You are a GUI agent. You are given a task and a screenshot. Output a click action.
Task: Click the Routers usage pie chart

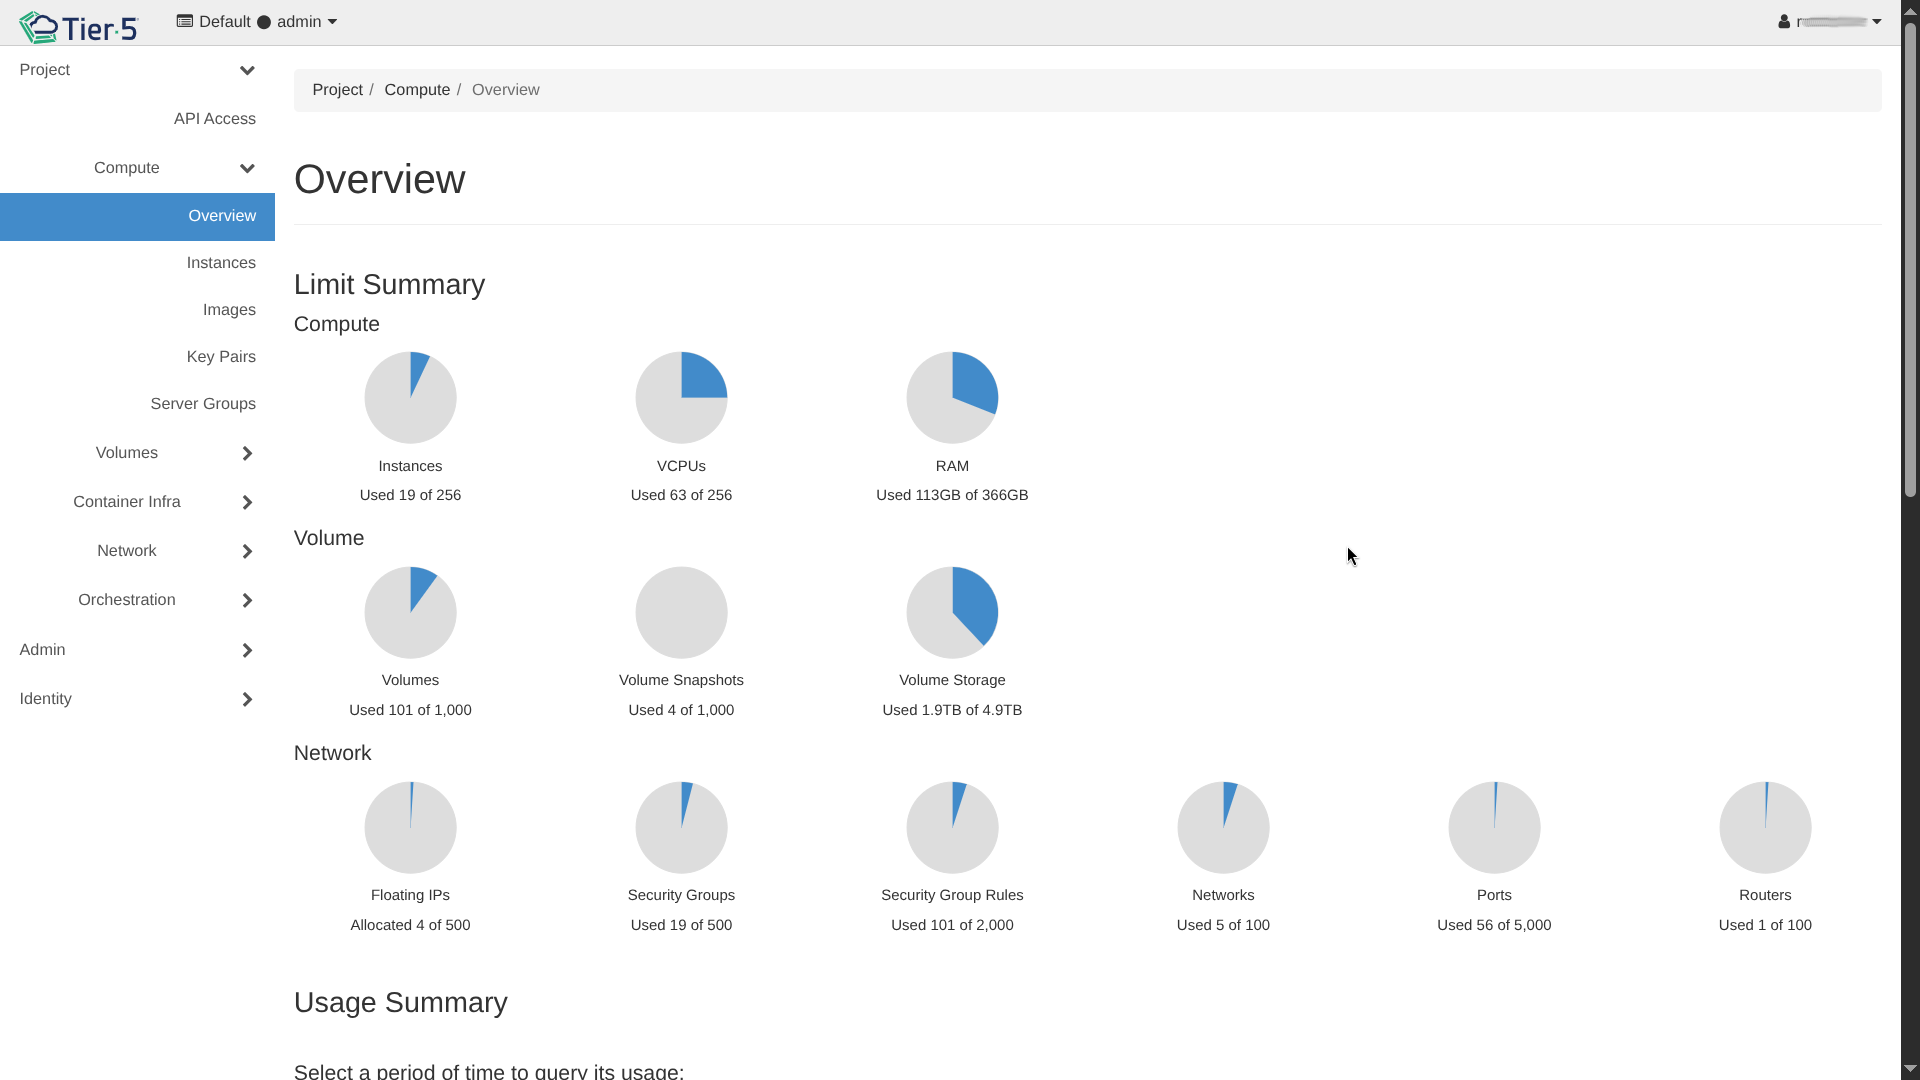pos(1765,828)
